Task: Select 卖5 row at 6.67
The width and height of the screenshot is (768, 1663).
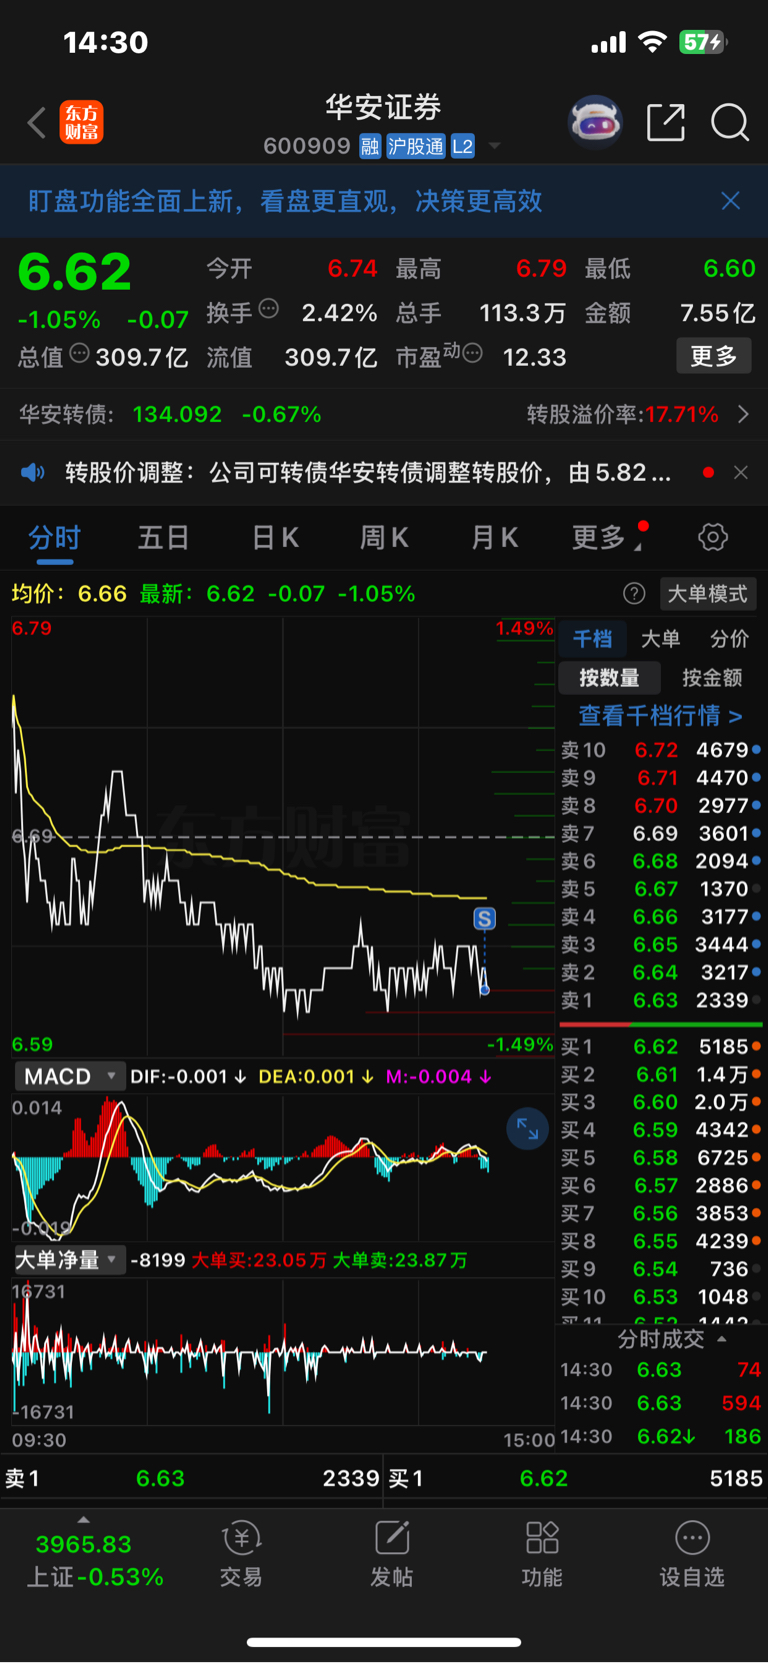Action: (x=660, y=889)
